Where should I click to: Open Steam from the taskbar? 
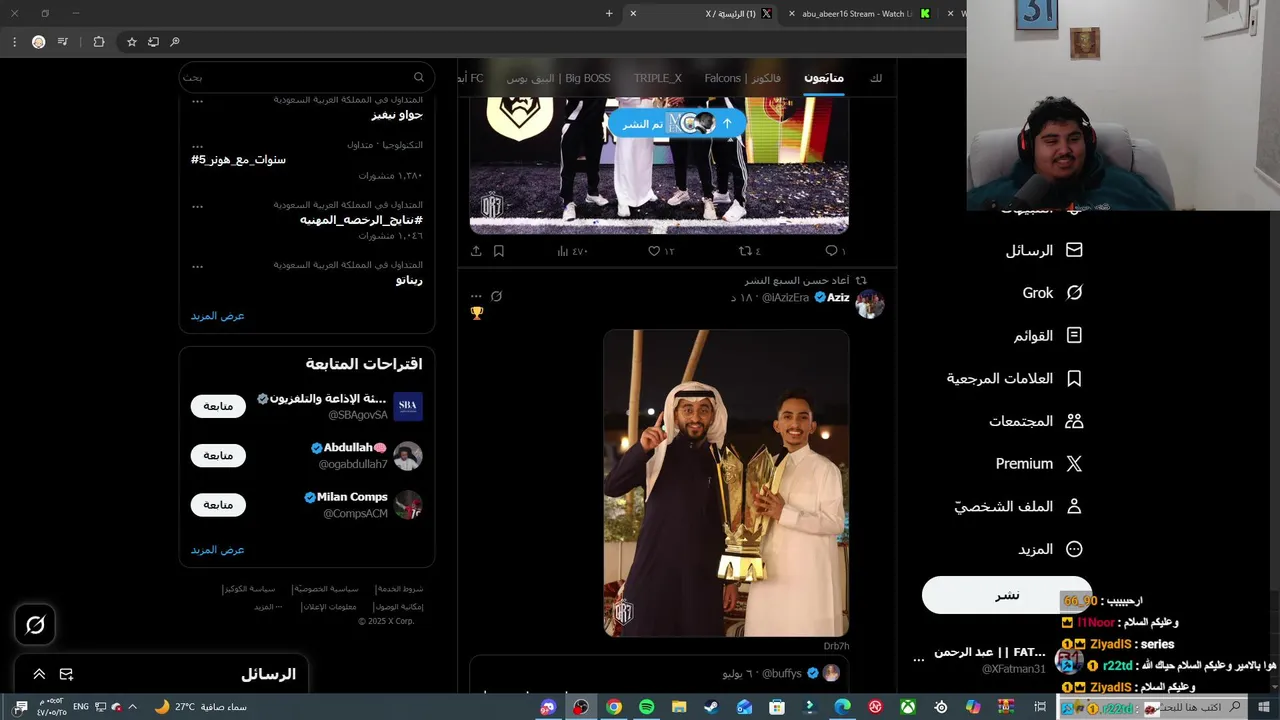tap(711, 707)
